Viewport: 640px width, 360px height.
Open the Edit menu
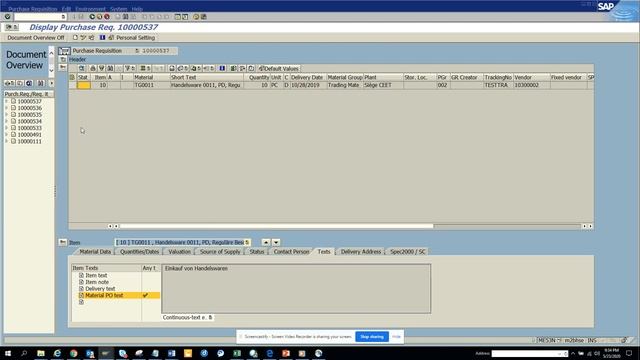click(x=67, y=9)
